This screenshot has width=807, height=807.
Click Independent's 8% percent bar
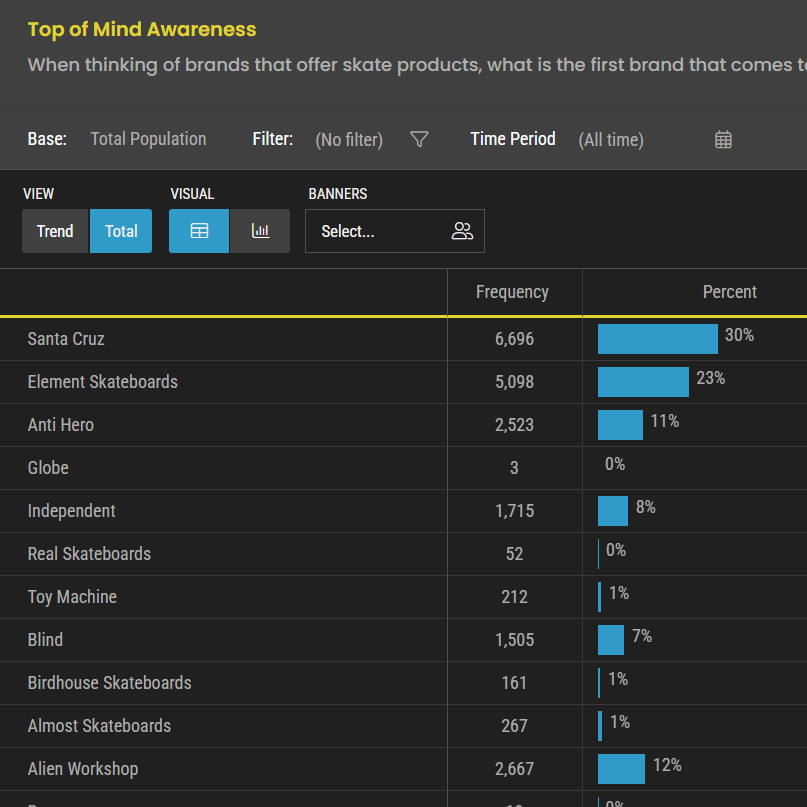click(613, 511)
